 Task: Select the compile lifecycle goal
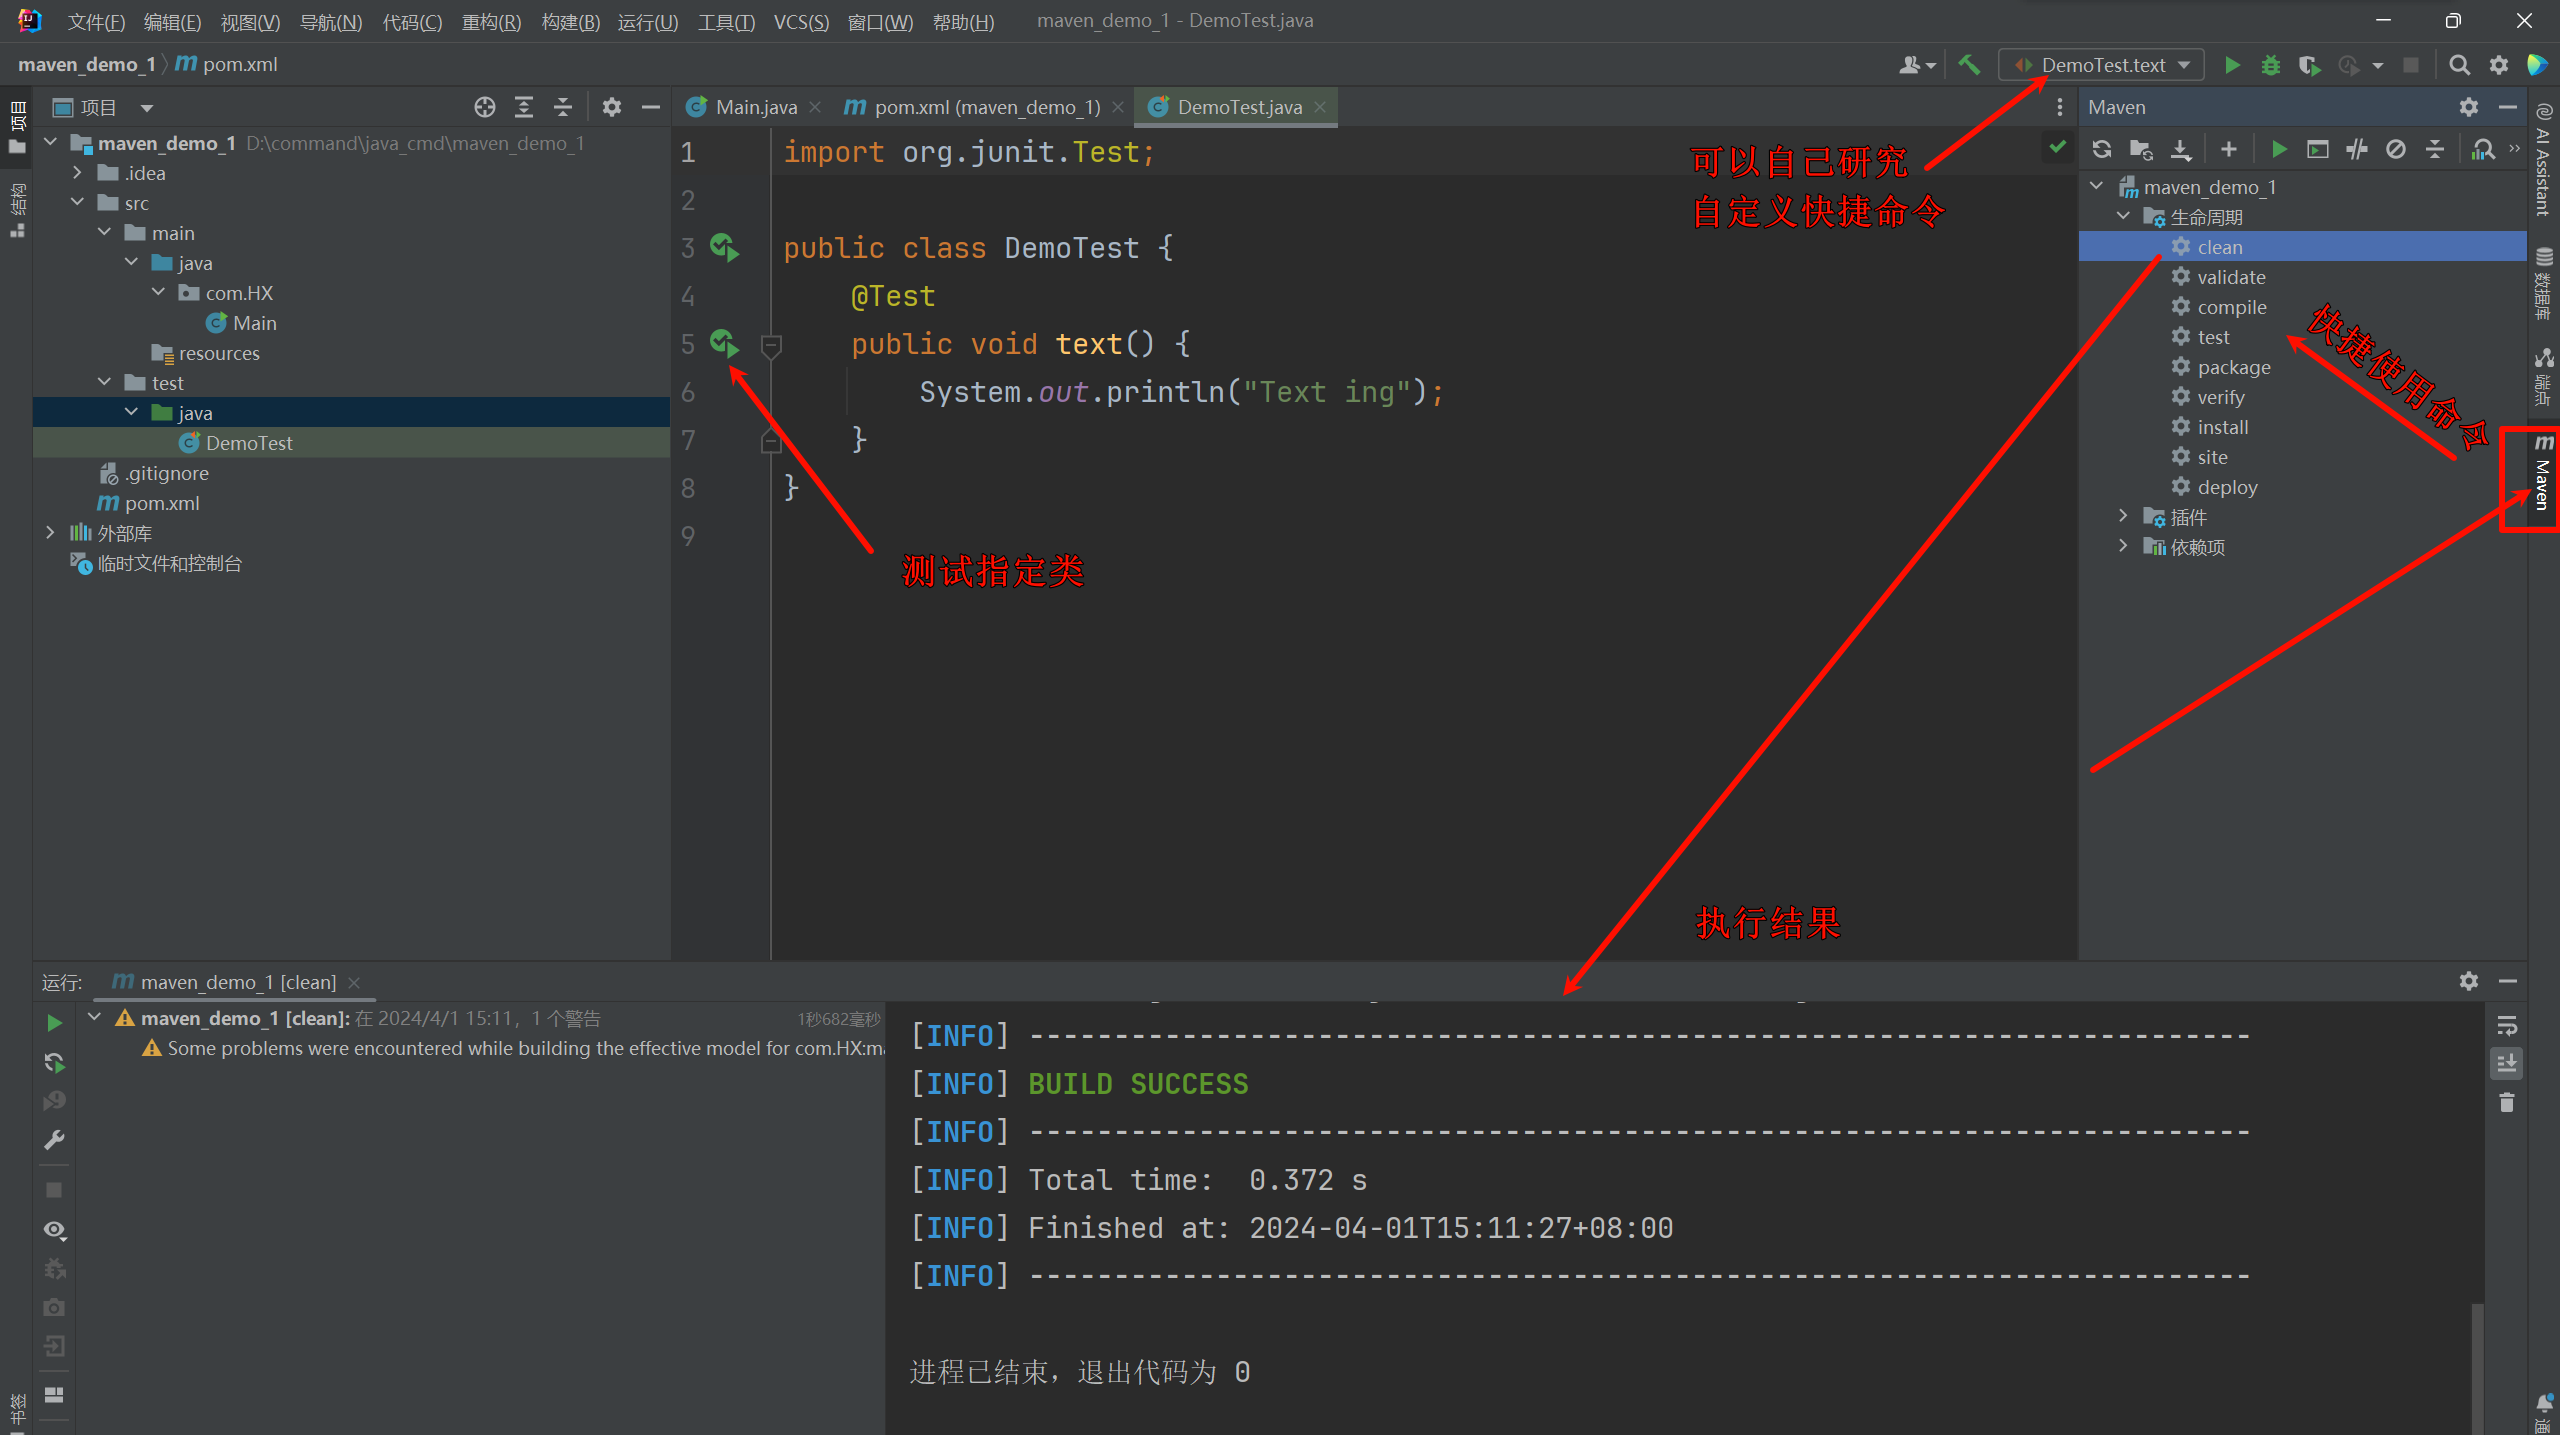2231,307
